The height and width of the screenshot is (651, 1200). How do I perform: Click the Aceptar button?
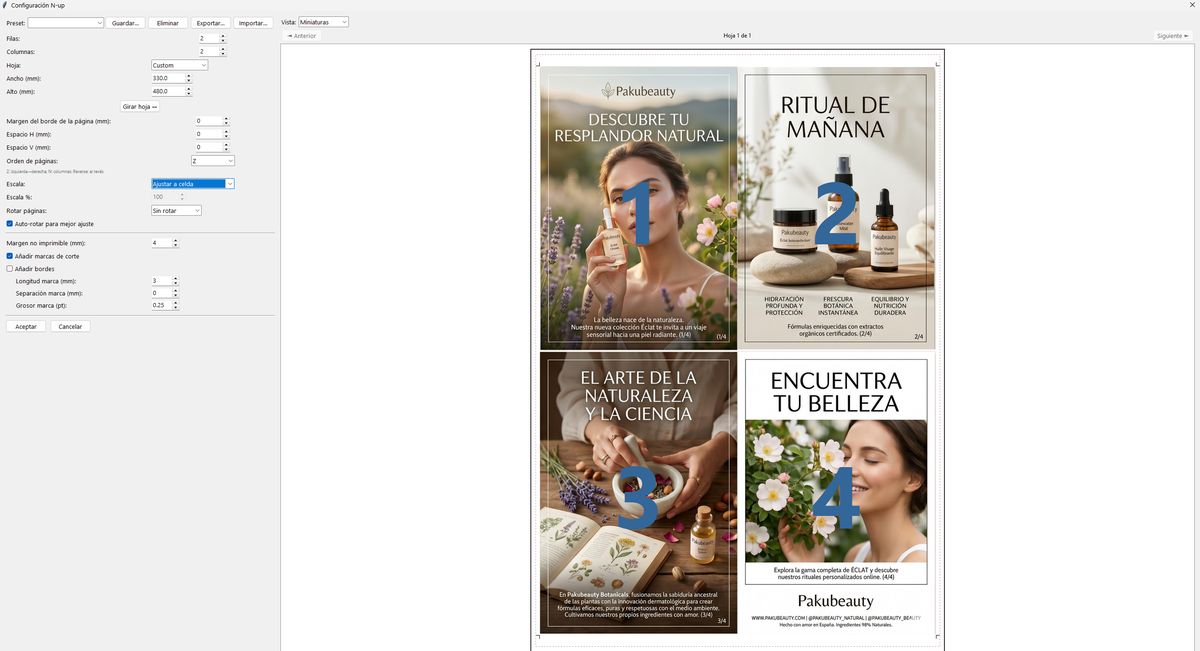point(26,326)
